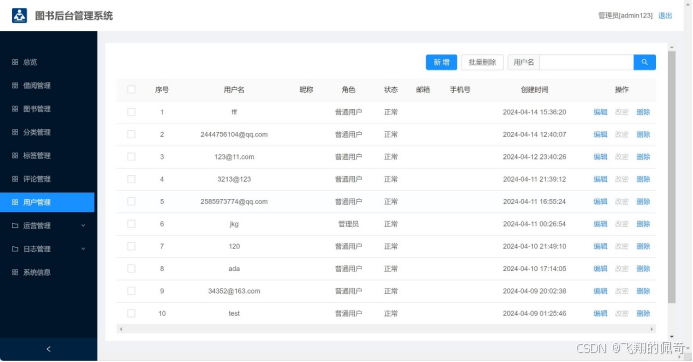
Task: Click the 用户名 column header
Action: pos(234,89)
